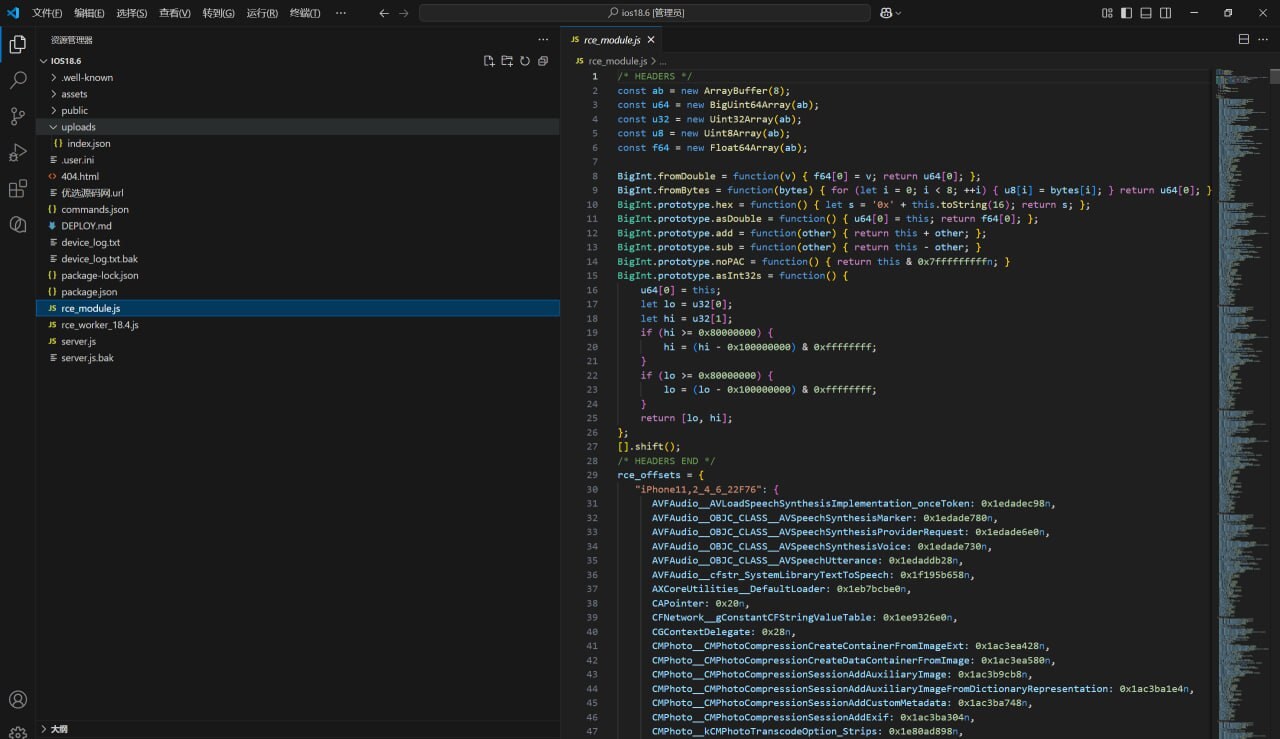Screen dimensions: 1280x739
Task: Select the rce_module.js editor tab
Action: [611, 39]
